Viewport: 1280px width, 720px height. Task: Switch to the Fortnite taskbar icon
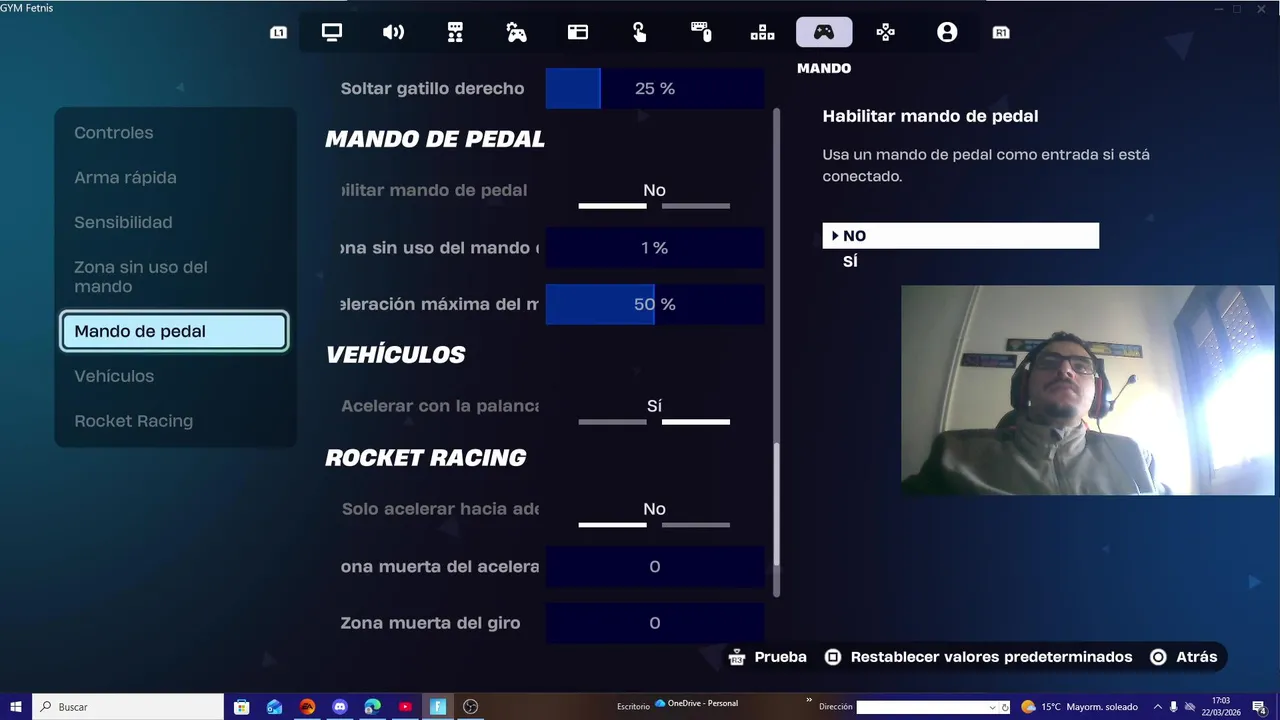click(x=438, y=706)
